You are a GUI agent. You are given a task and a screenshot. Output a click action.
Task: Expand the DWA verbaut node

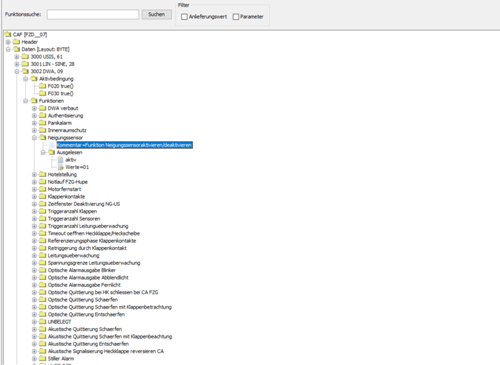tap(34, 108)
